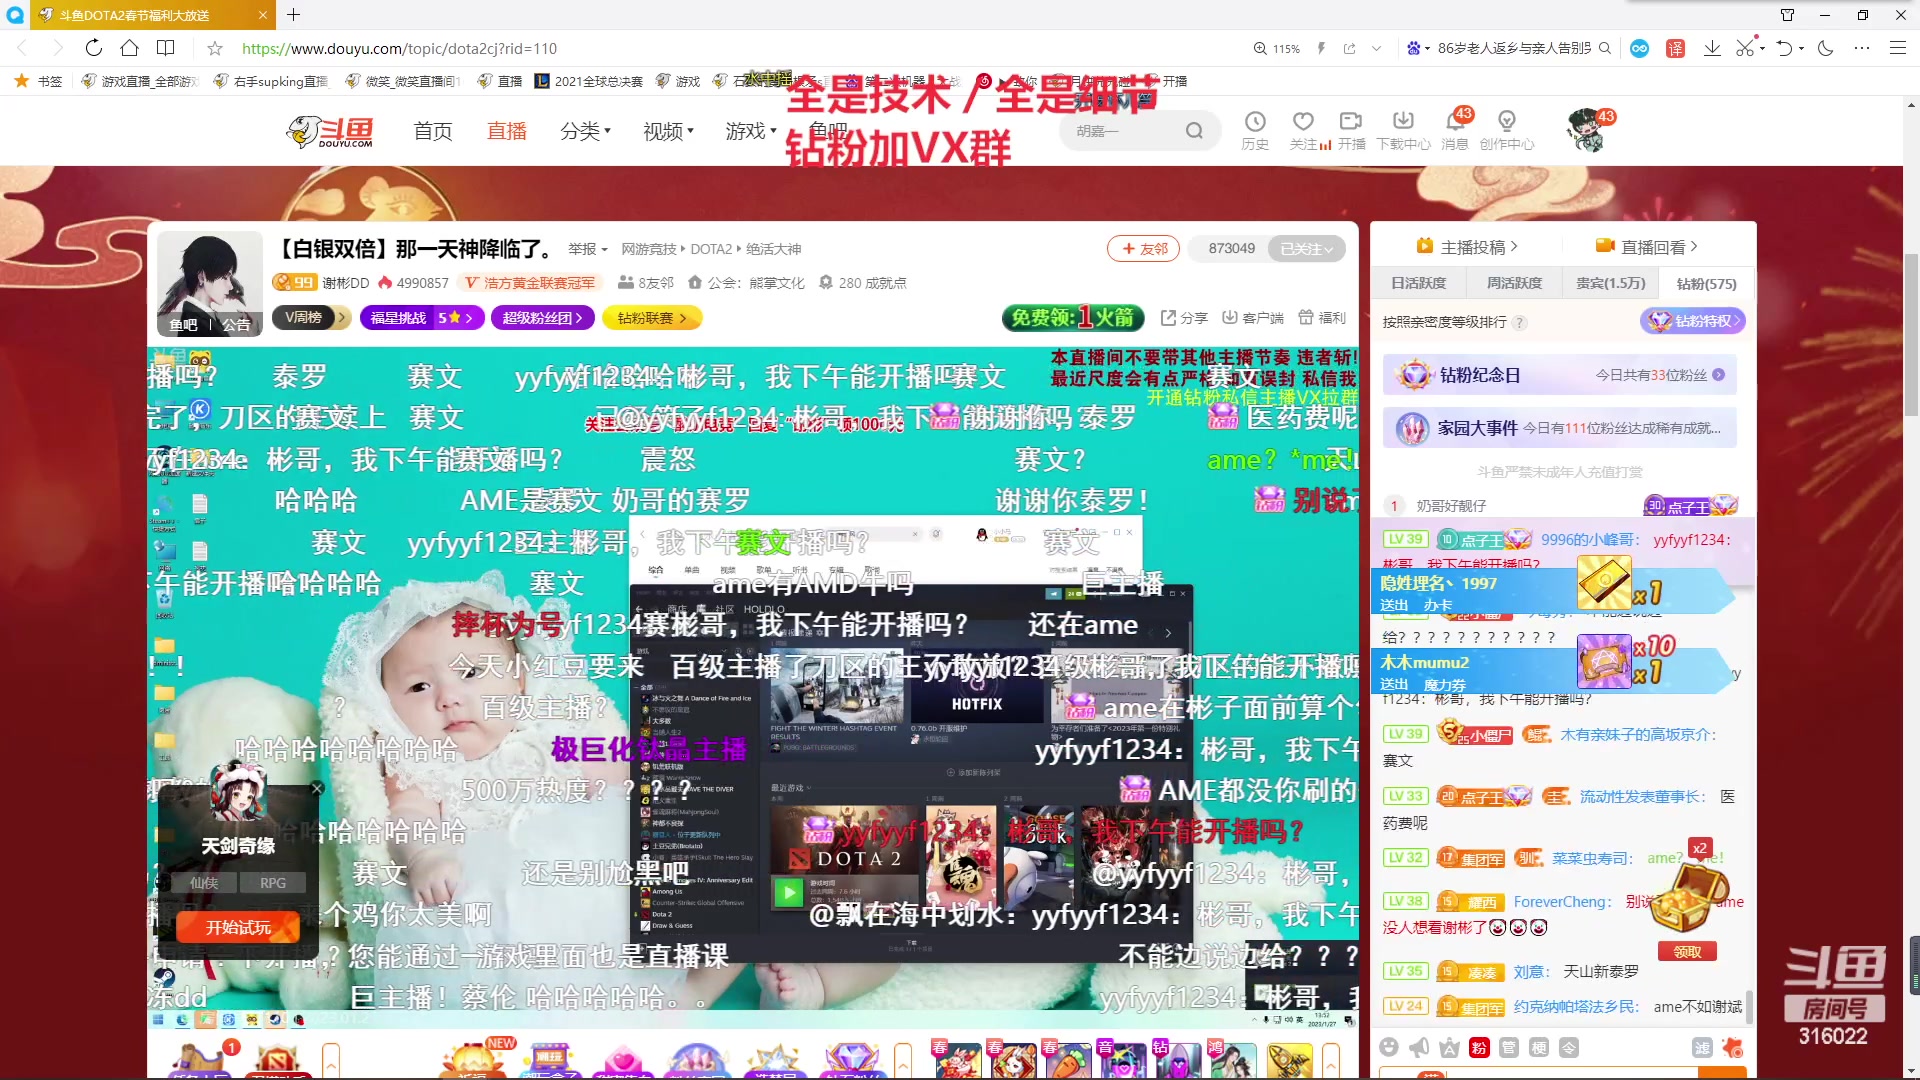1920x1080 pixels.
Task: Open the 钻粉纪念日 anniversary card
Action: (1560, 375)
